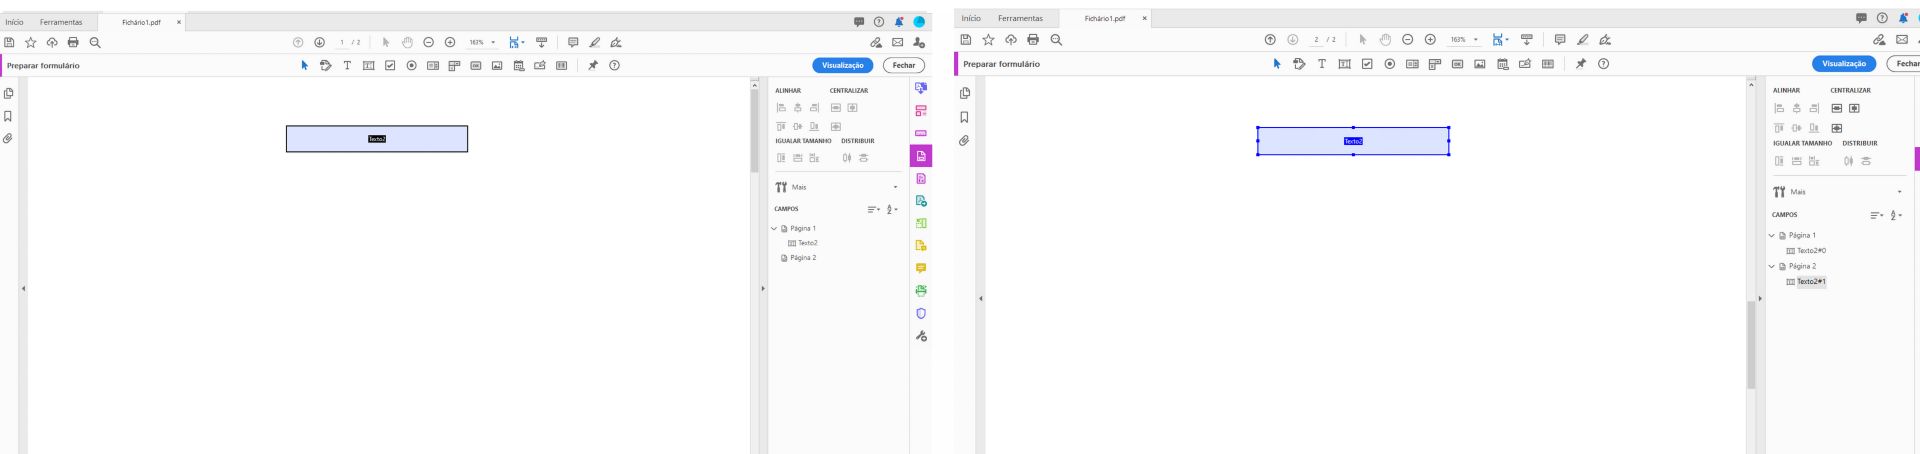Select Página 2 in left window field list
Image resolution: width=1920 pixels, height=454 pixels.
tap(803, 258)
